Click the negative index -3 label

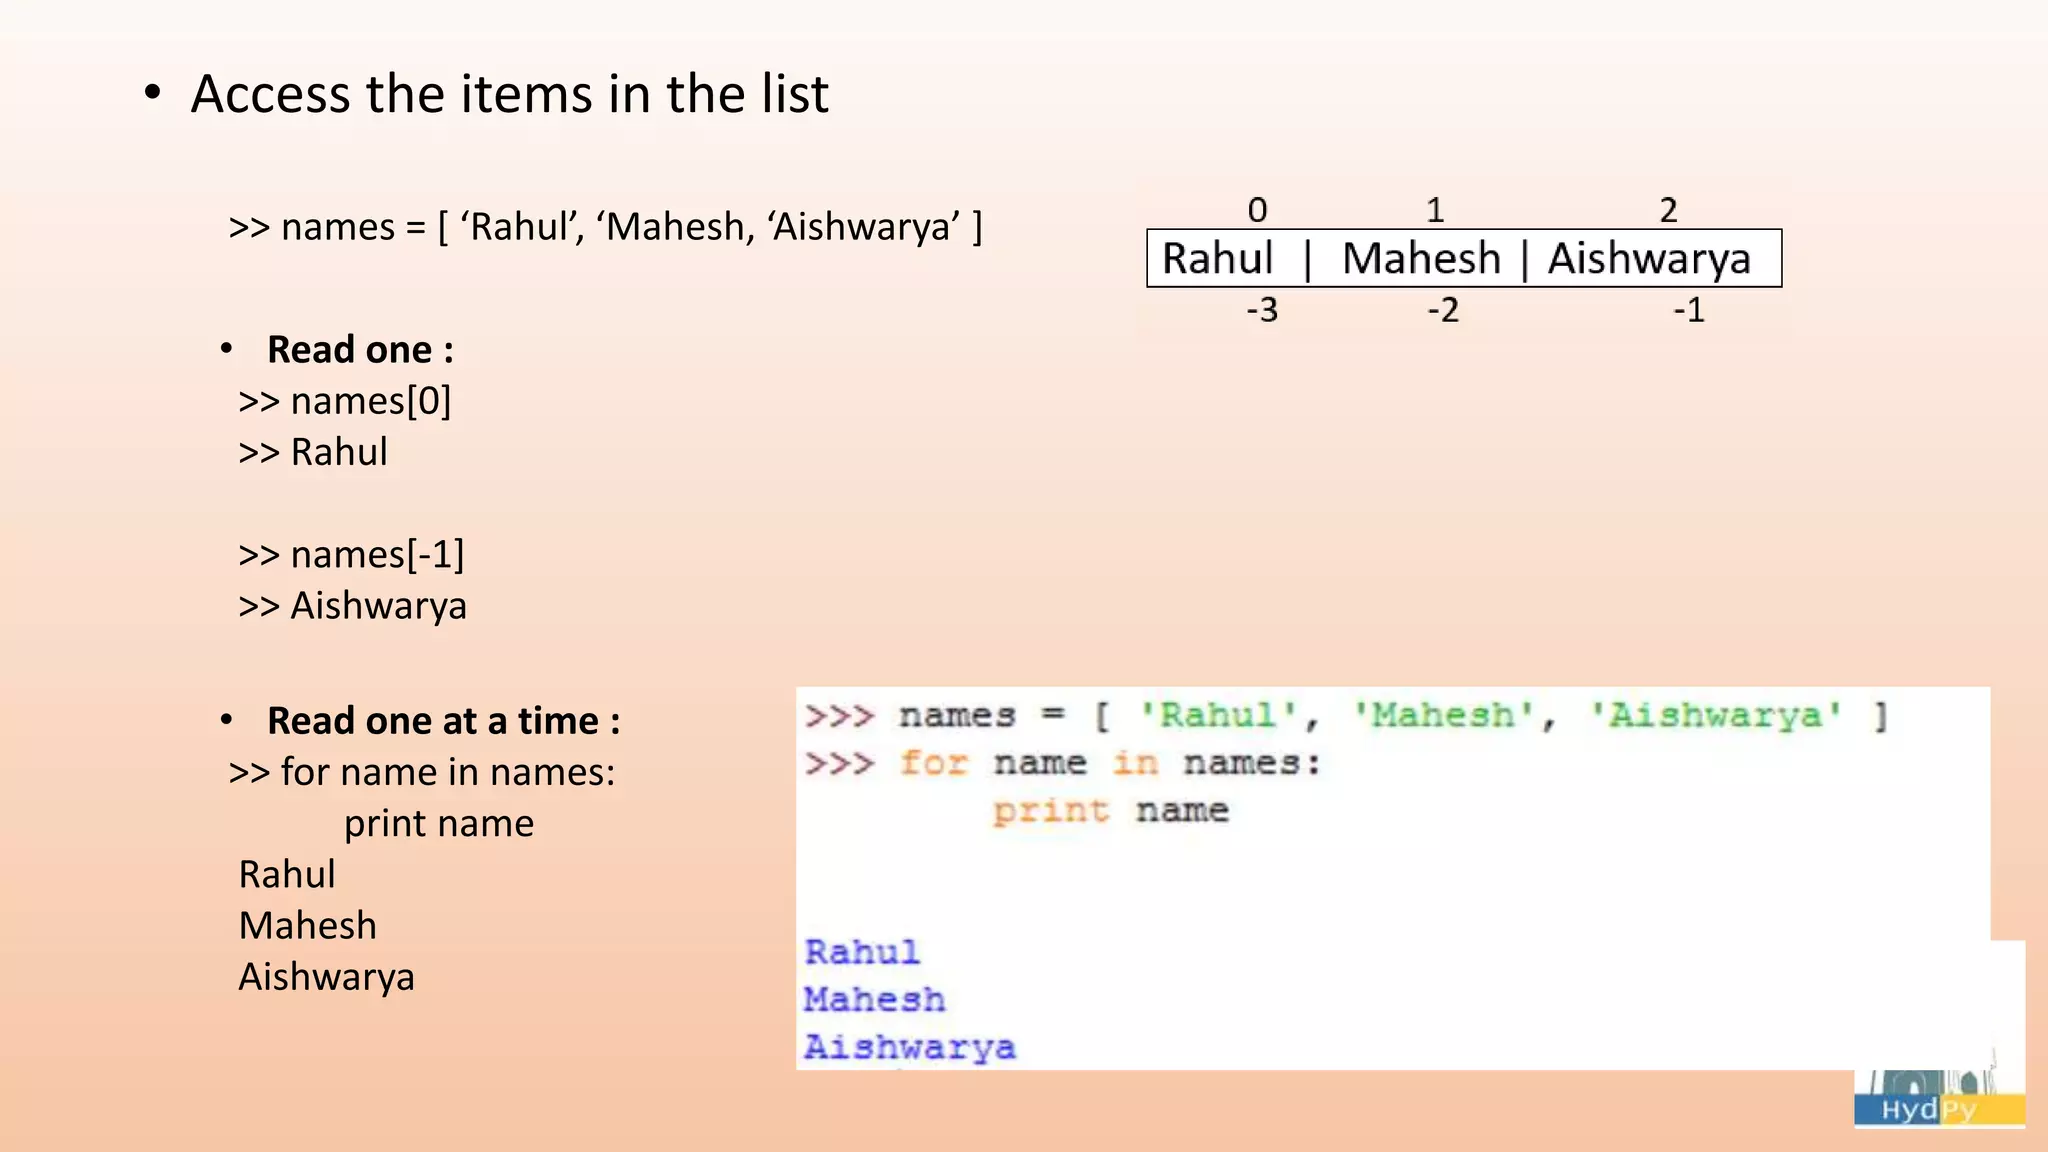(1262, 310)
